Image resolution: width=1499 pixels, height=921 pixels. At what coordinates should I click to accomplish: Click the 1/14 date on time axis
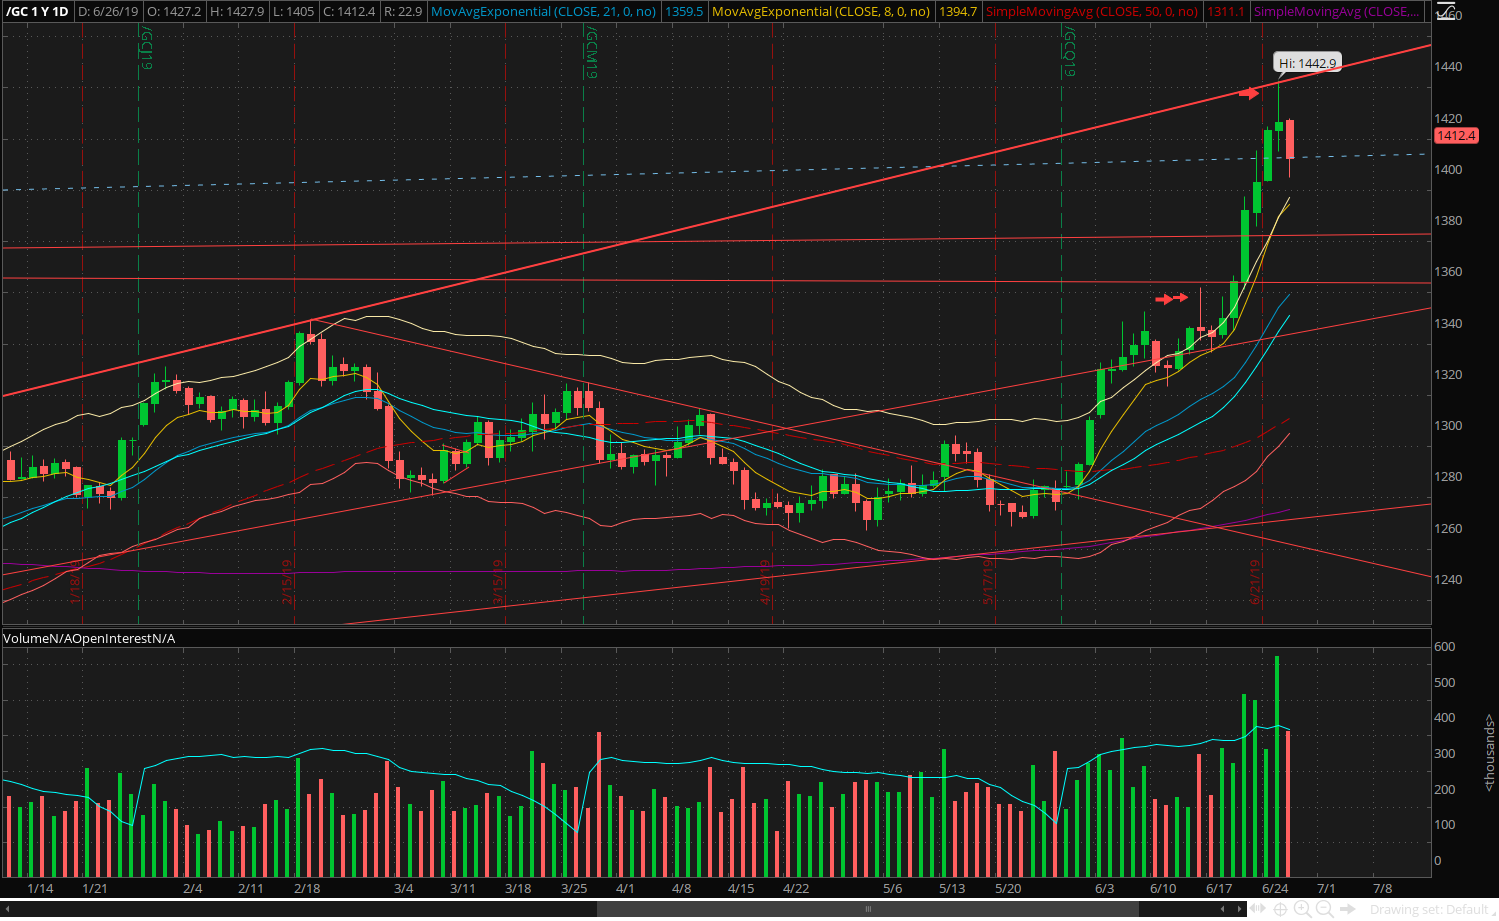tap(40, 888)
